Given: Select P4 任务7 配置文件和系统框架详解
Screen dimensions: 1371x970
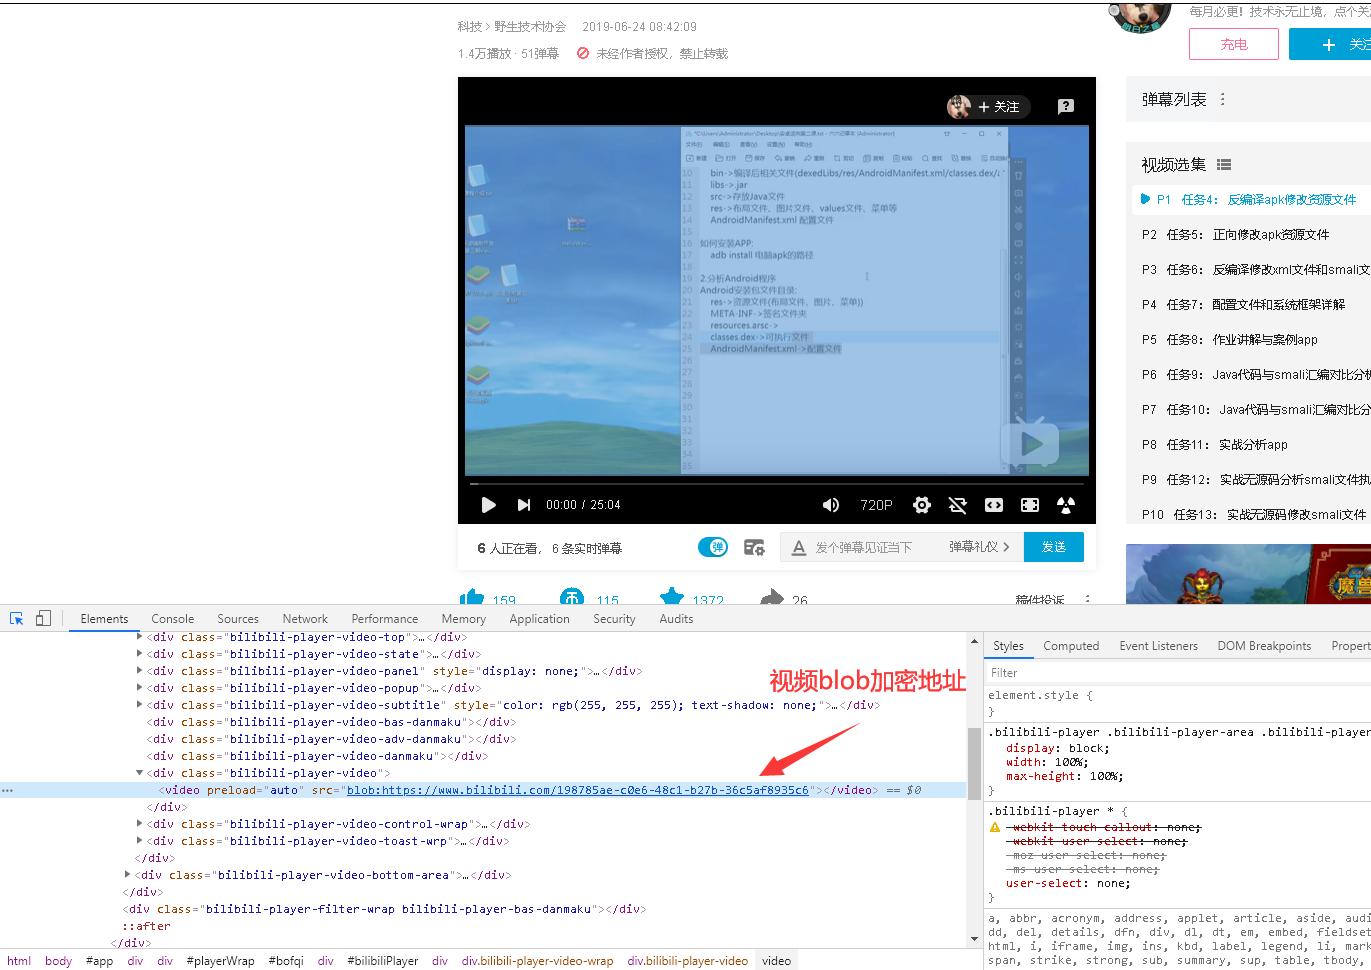Looking at the screenshot, I should coord(1252,304).
